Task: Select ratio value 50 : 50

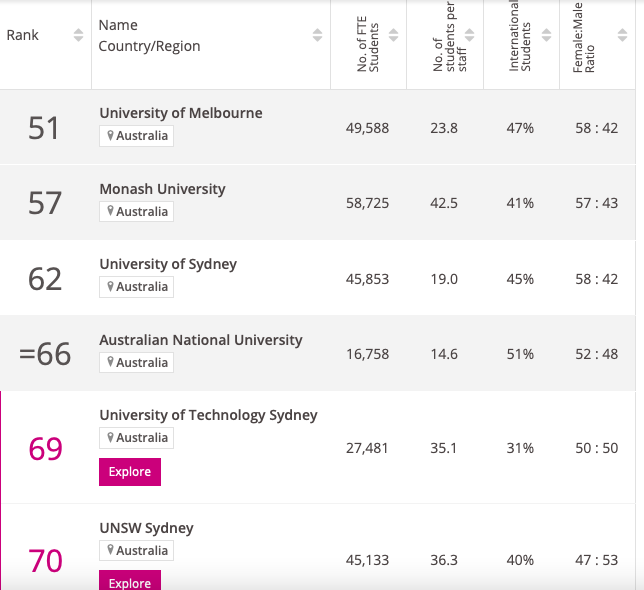Action: (x=597, y=448)
